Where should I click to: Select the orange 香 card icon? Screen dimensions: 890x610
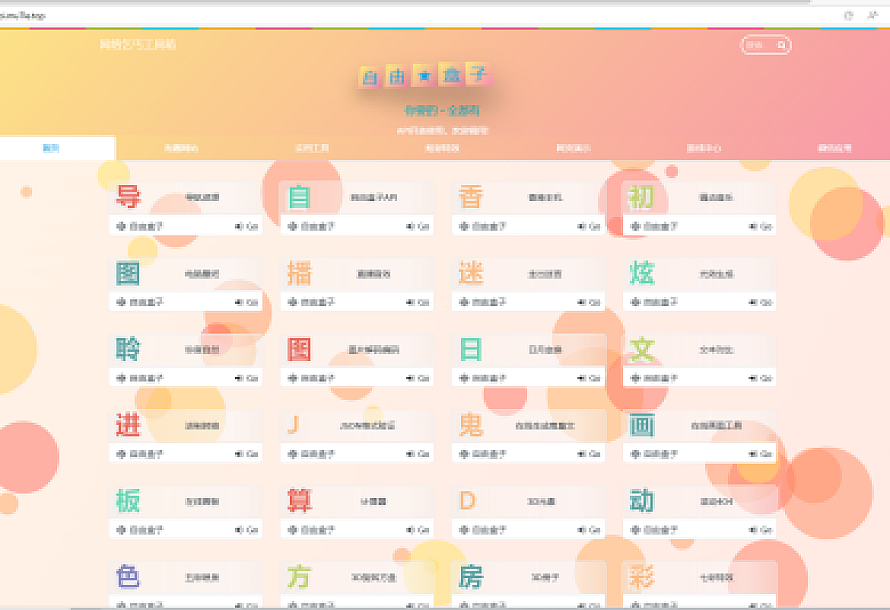[x=471, y=197]
